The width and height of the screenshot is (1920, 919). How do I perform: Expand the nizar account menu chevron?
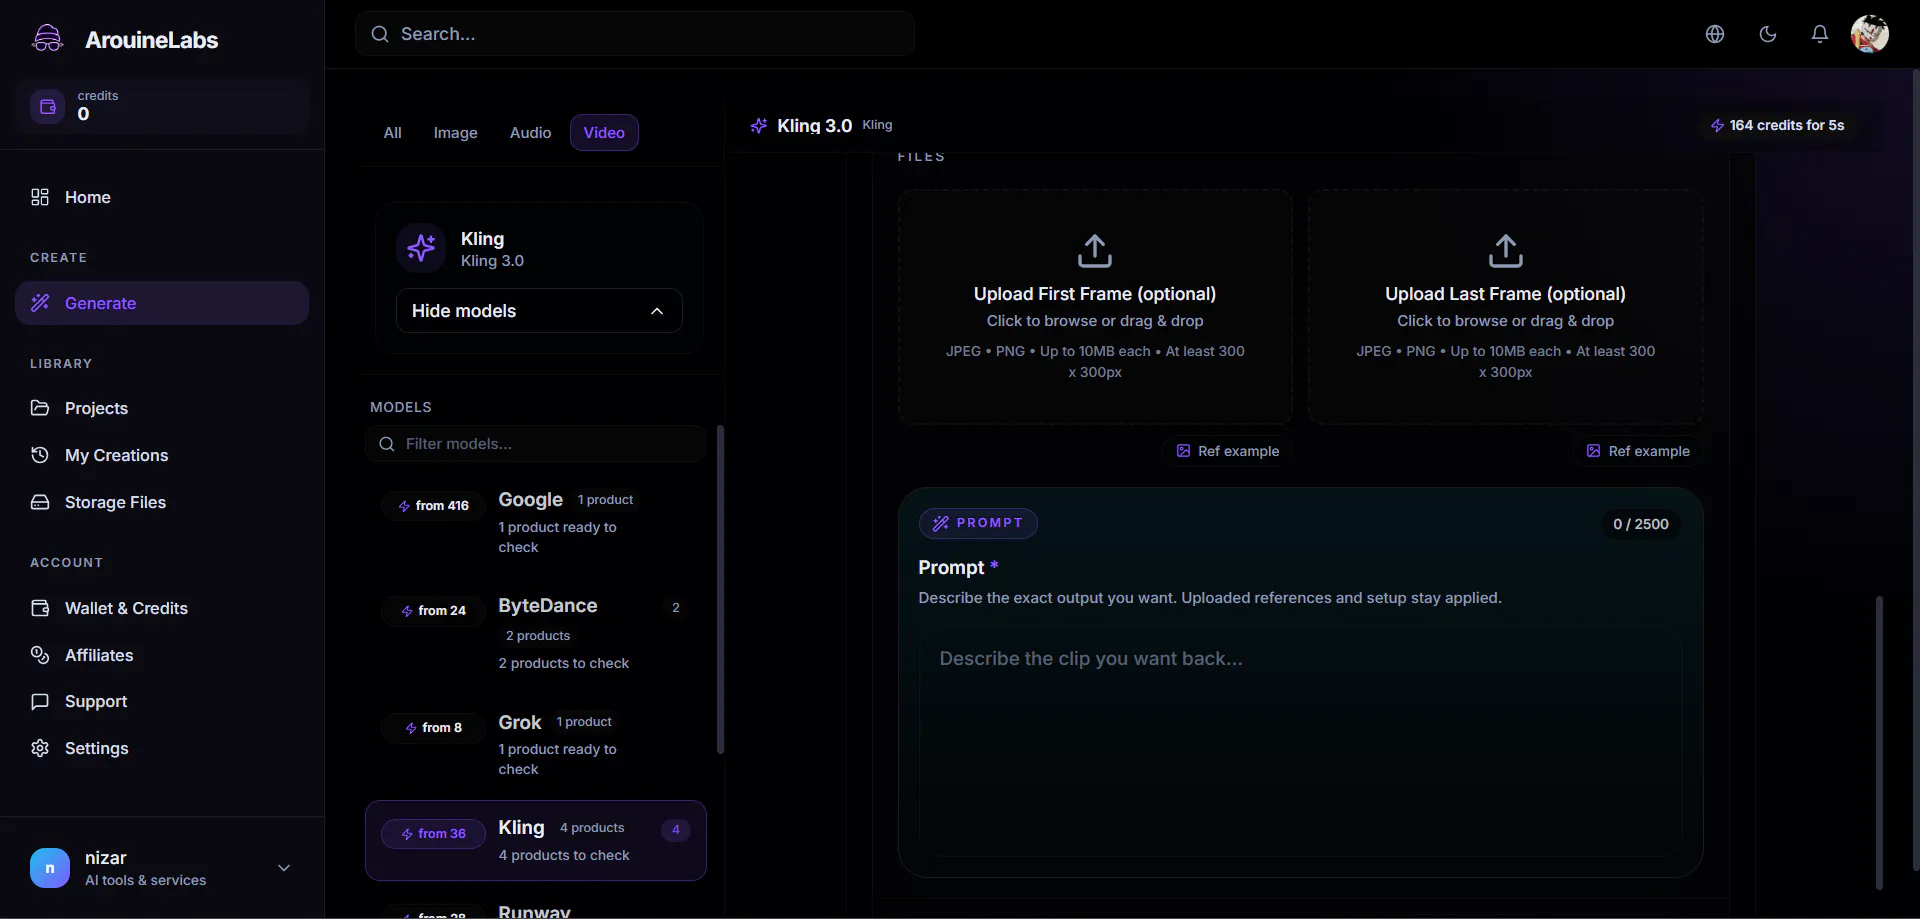coord(284,868)
